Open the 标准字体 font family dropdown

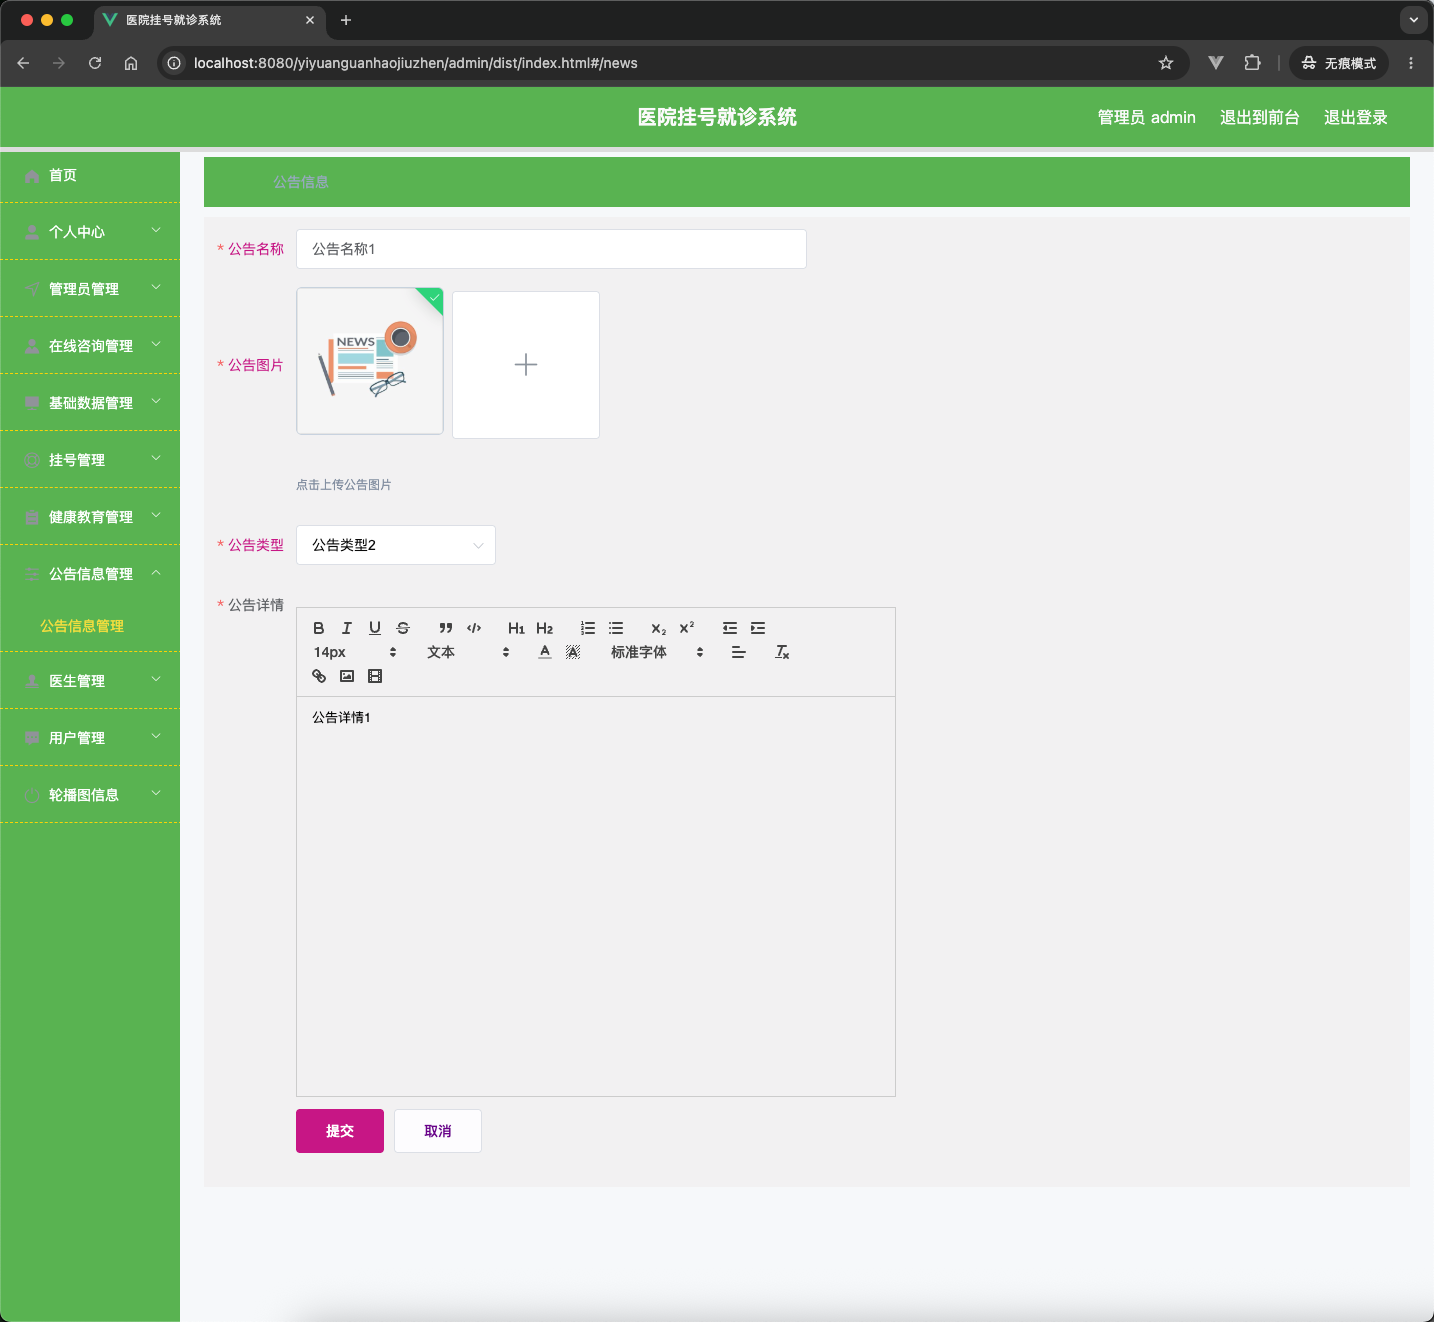pos(657,652)
